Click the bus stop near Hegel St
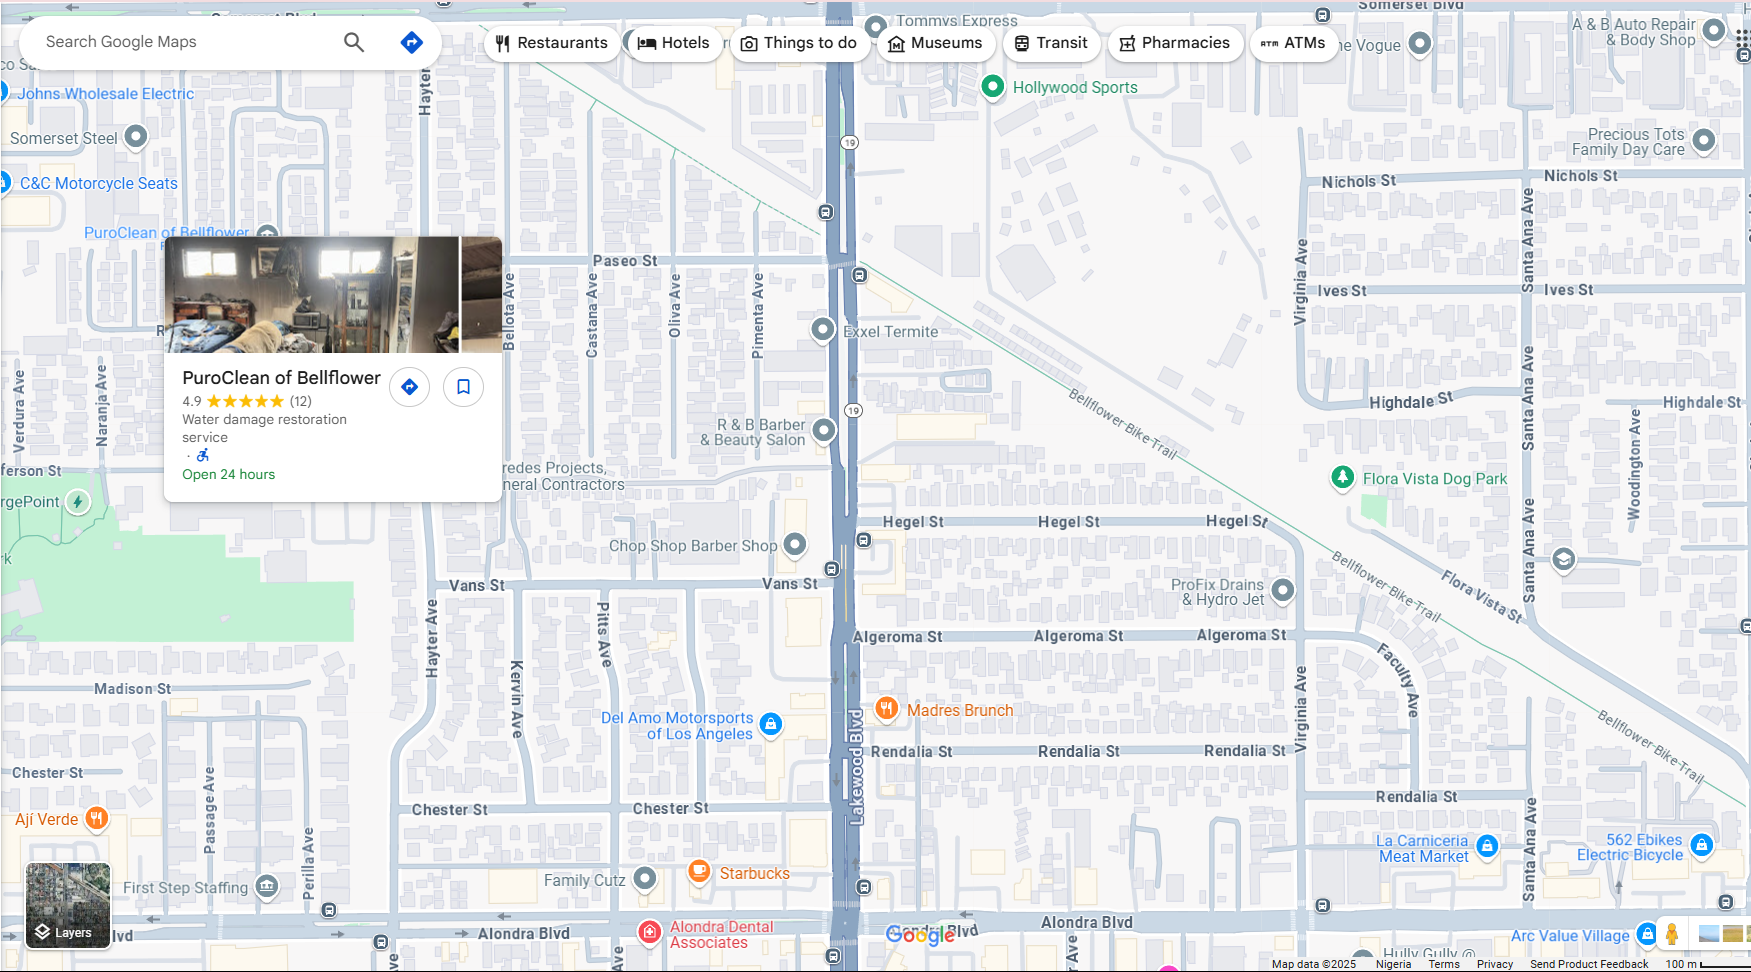1751x972 pixels. [x=864, y=540]
